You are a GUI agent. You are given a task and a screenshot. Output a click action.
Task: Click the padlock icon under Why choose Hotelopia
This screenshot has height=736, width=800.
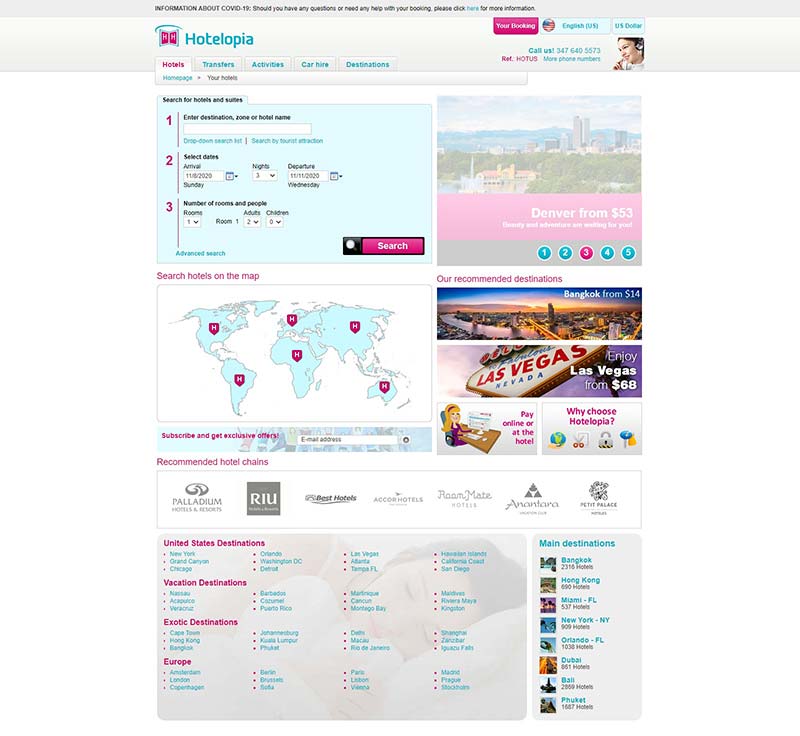(x=605, y=440)
